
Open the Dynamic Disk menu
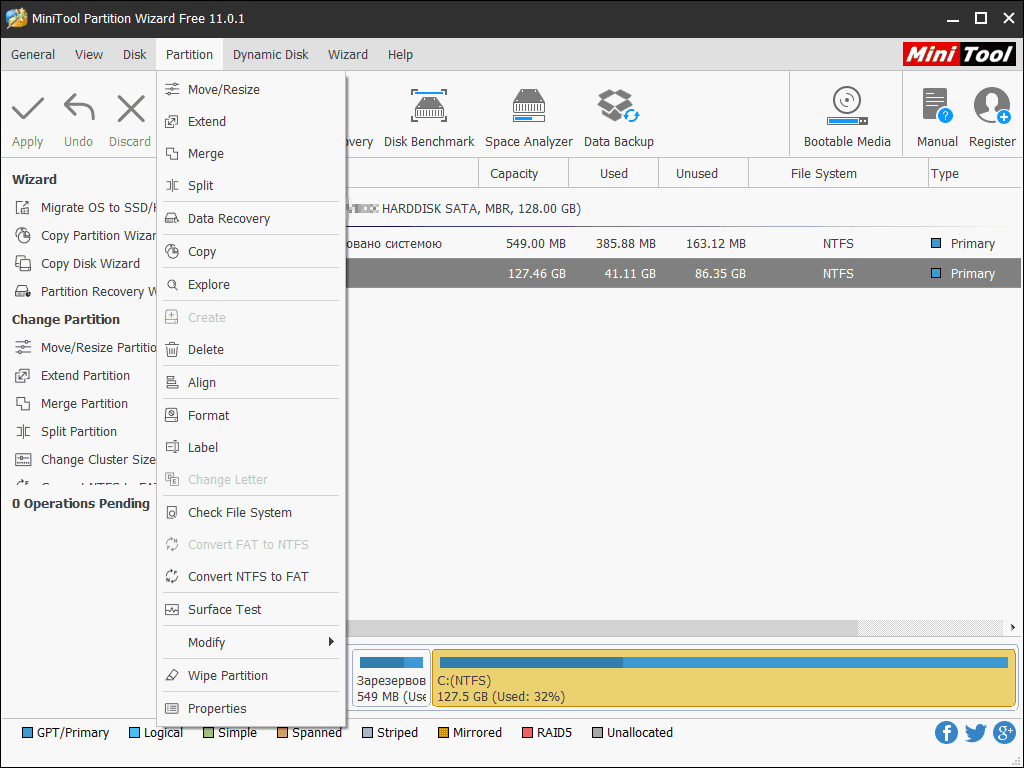point(270,55)
